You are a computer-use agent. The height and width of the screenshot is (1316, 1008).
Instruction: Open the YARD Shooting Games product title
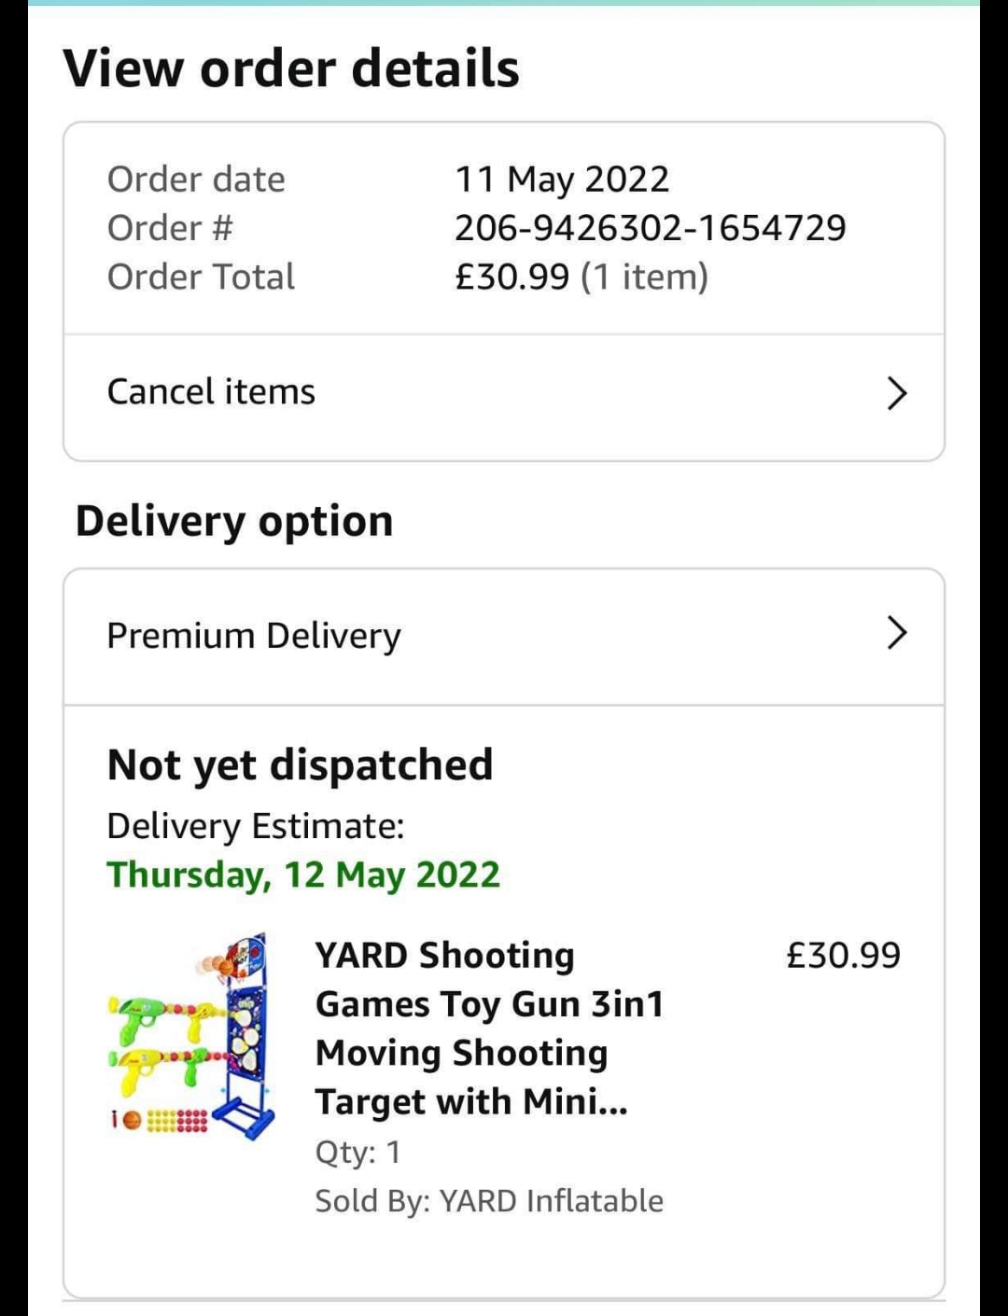click(x=489, y=1028)
